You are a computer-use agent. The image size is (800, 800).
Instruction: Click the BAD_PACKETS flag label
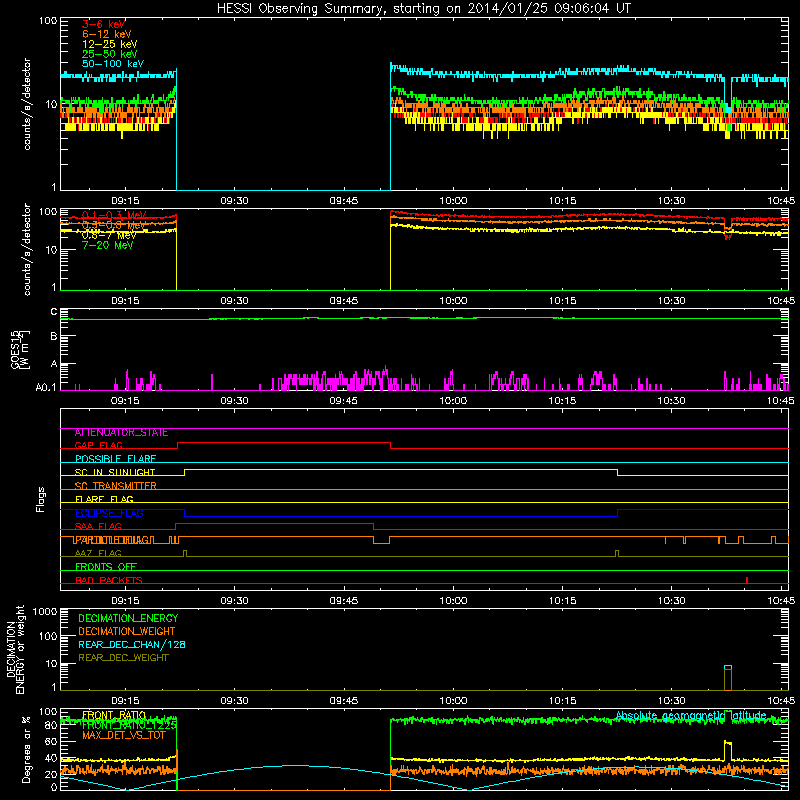(109, 580)
